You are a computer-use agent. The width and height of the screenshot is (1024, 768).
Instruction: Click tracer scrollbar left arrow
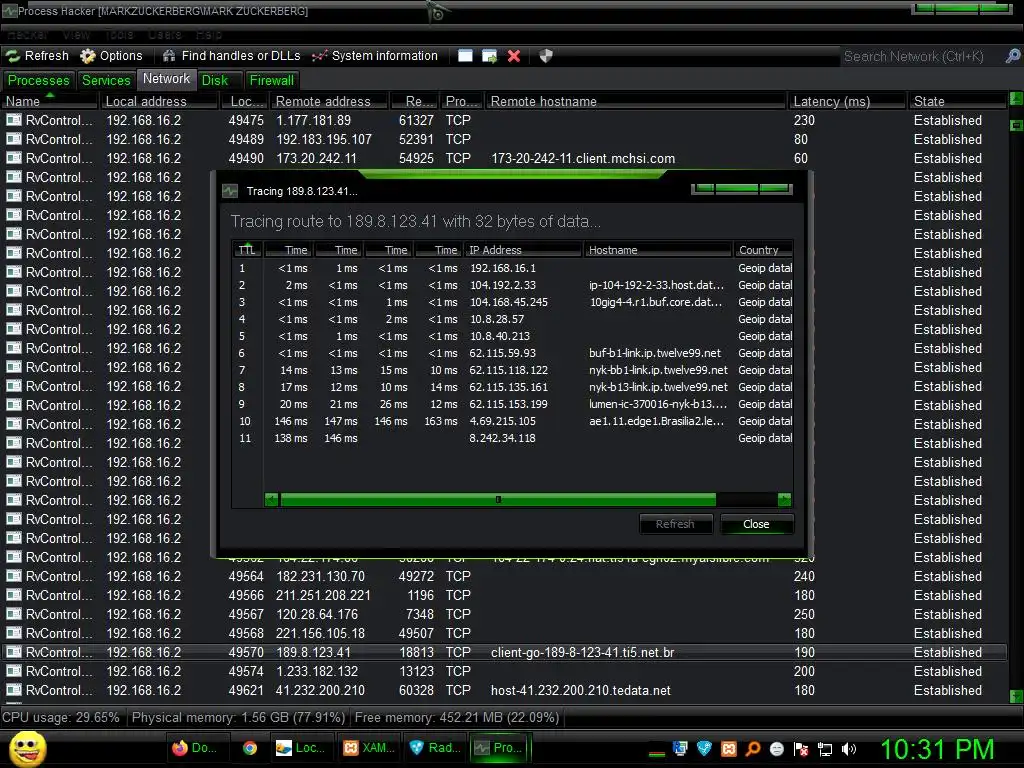tap(272, 500)
